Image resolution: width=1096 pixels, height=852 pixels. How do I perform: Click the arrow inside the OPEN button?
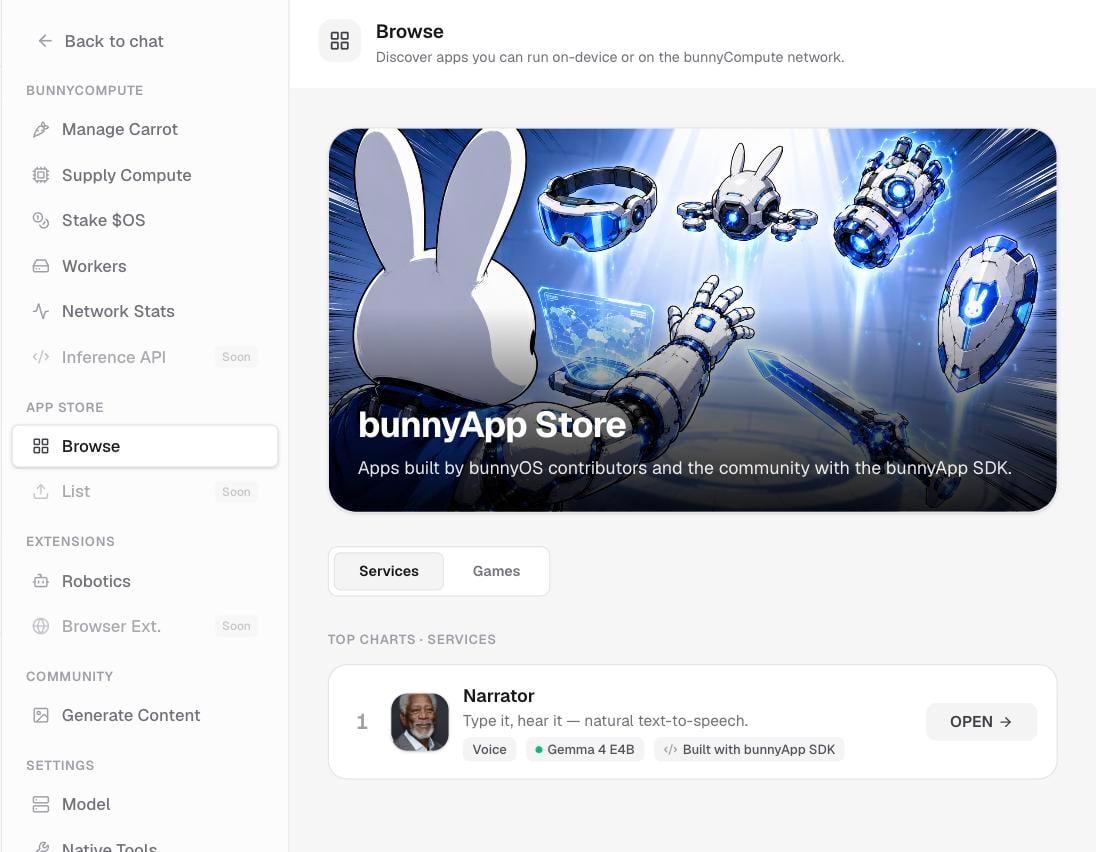tap(1006, 722)
